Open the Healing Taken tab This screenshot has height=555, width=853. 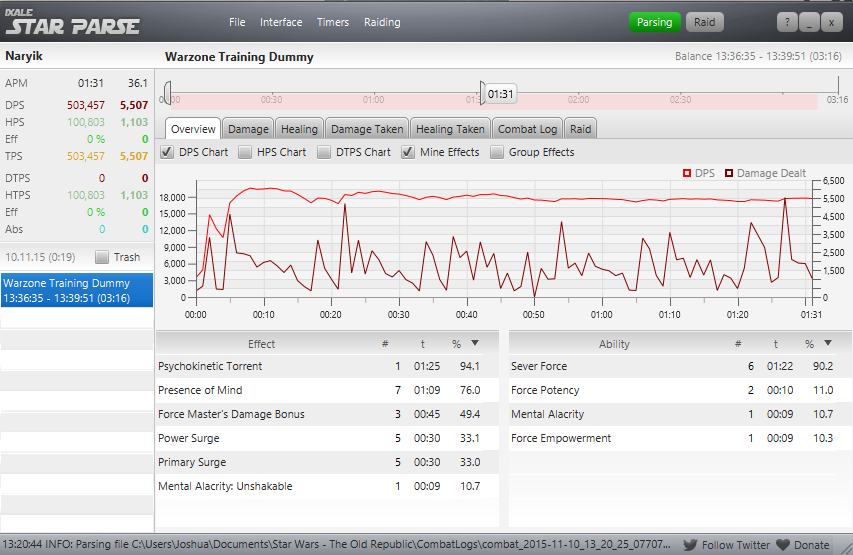[450, 129]
